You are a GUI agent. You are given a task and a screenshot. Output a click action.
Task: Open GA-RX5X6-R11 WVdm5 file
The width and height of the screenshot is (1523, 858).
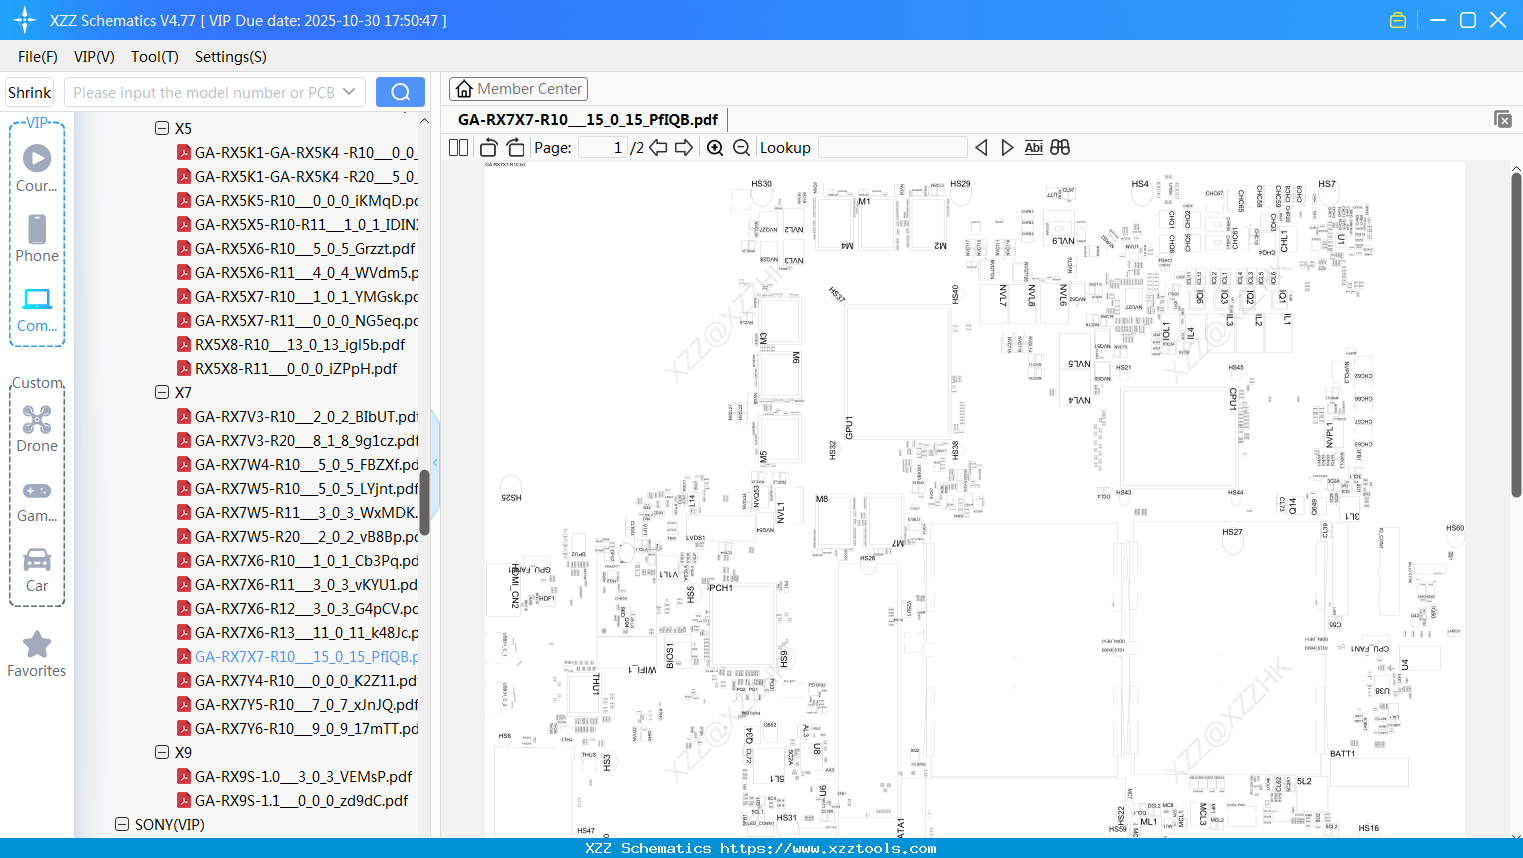[298, 272]
